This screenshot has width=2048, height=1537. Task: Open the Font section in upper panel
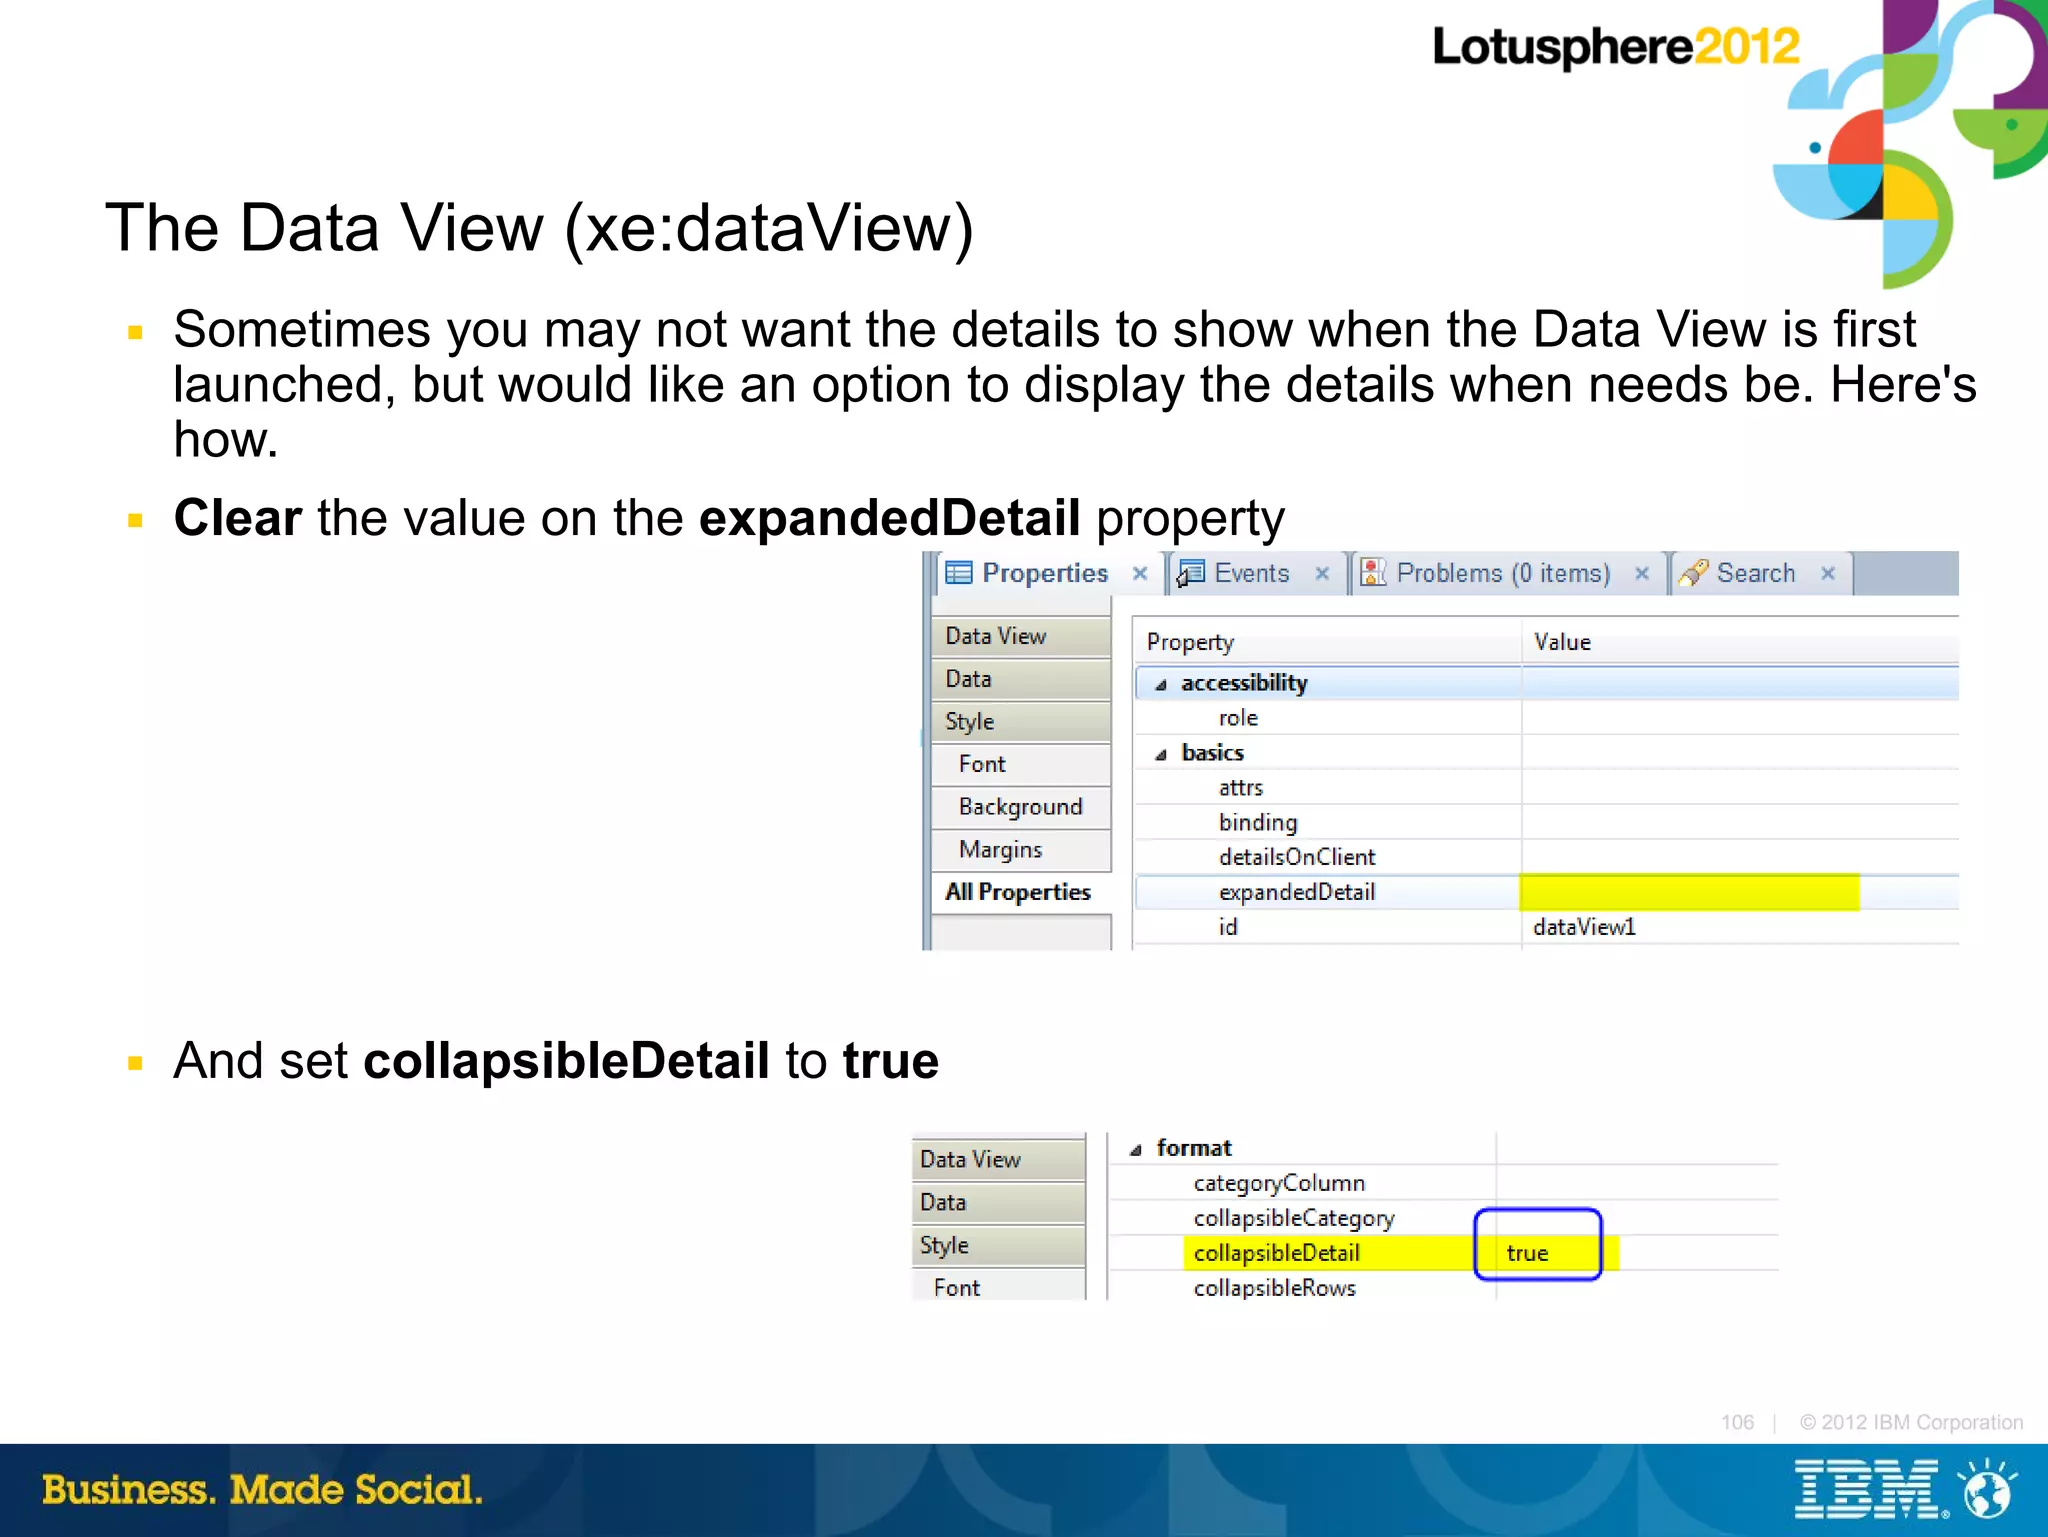tap(1021, 764)
